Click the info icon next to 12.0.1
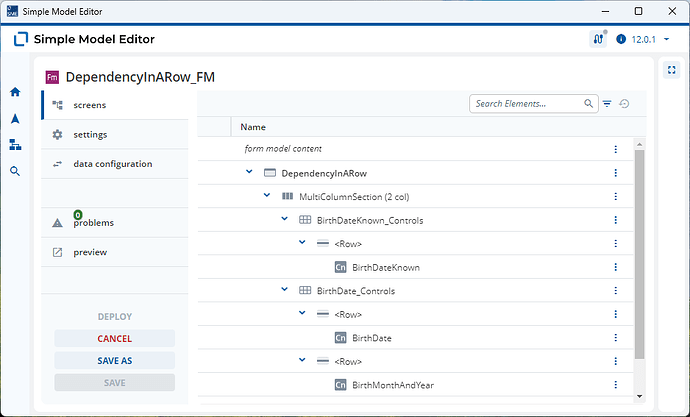This screenshot has height=417, width=690. (x=621, y=39)
